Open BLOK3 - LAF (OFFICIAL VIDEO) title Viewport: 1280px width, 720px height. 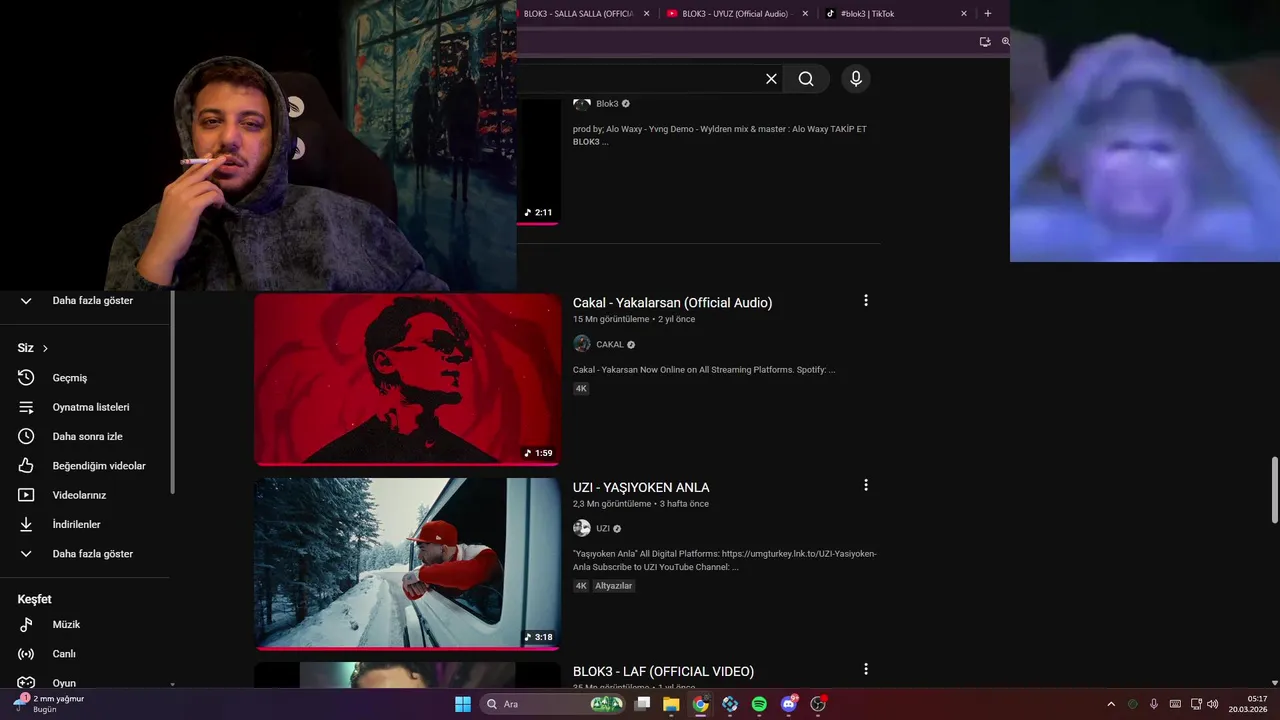(663, 671)
